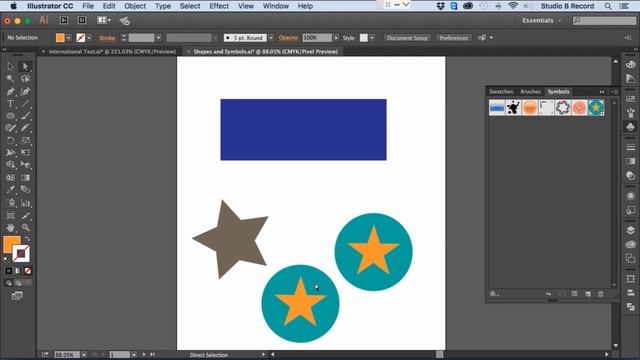The width and height of the screenshot is (640, 360).
Task: Open the fill color dropdown in control bar
Action: (68, 38)
